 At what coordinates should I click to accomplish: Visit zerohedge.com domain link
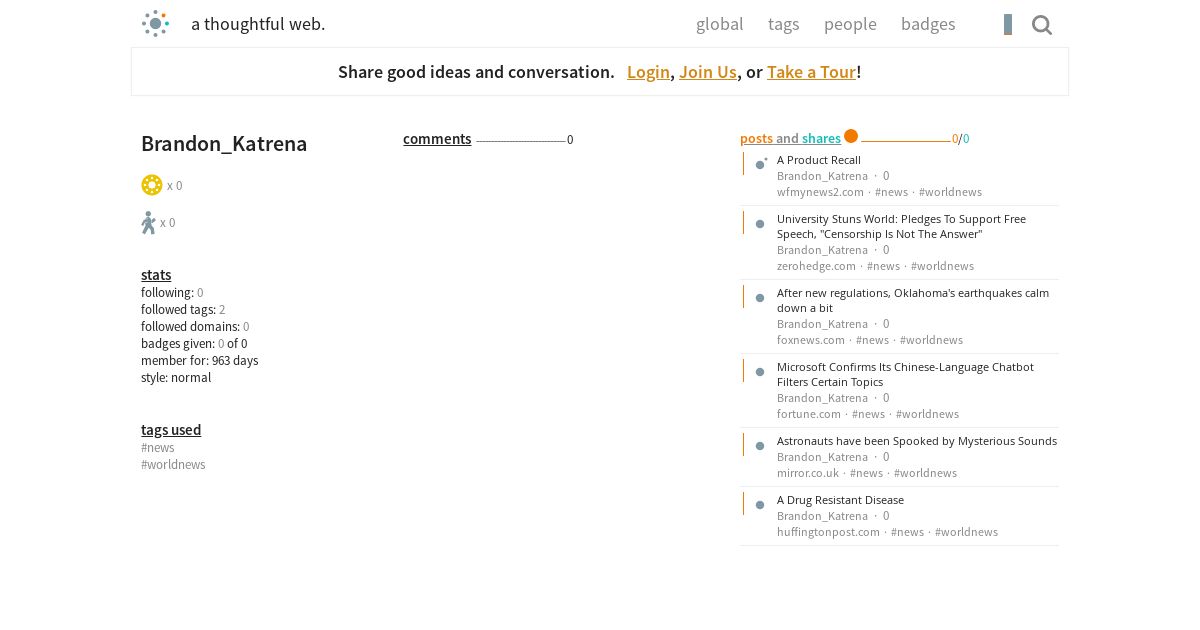(x=816, y=266)
